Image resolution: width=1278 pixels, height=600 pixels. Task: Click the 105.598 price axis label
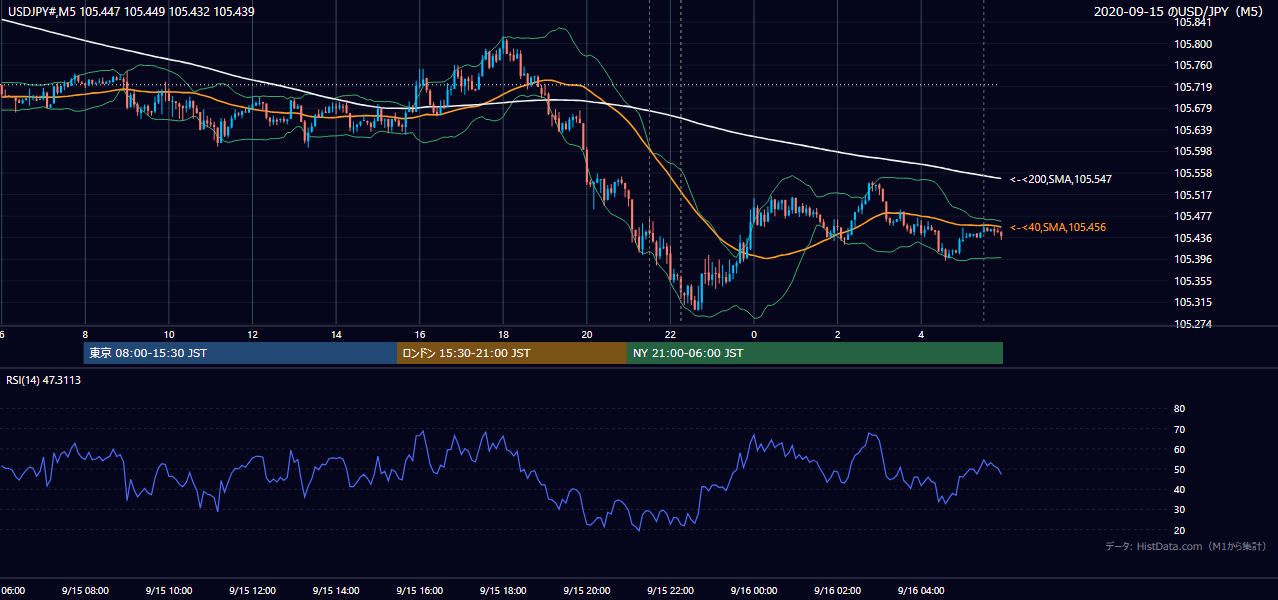coord(1193,151)
